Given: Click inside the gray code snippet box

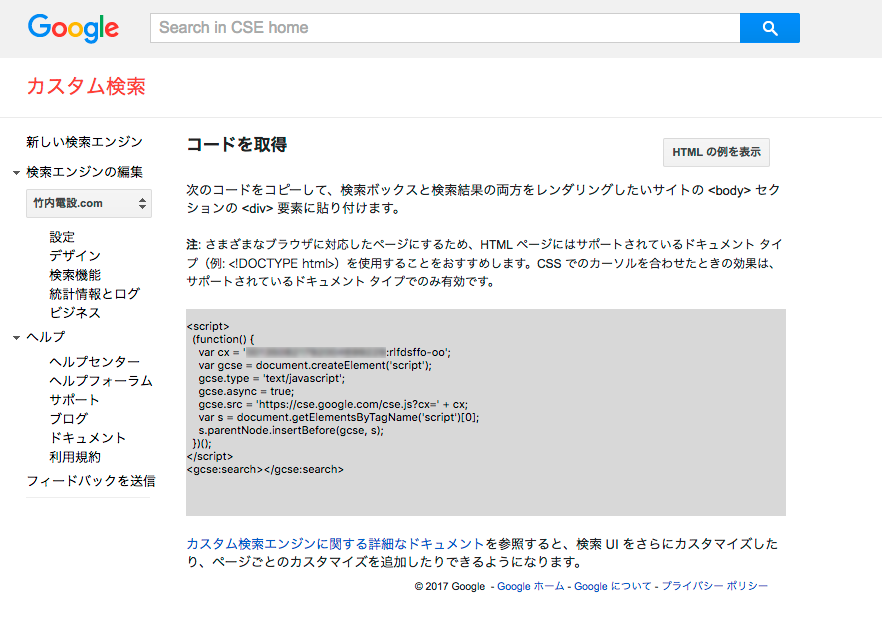Looking at the screenshot, I should point(486,412).
